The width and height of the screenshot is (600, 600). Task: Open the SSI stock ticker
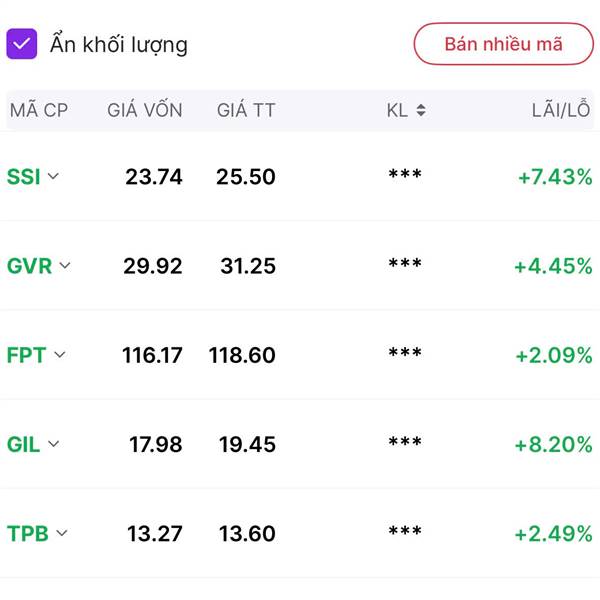pos(23,177)
